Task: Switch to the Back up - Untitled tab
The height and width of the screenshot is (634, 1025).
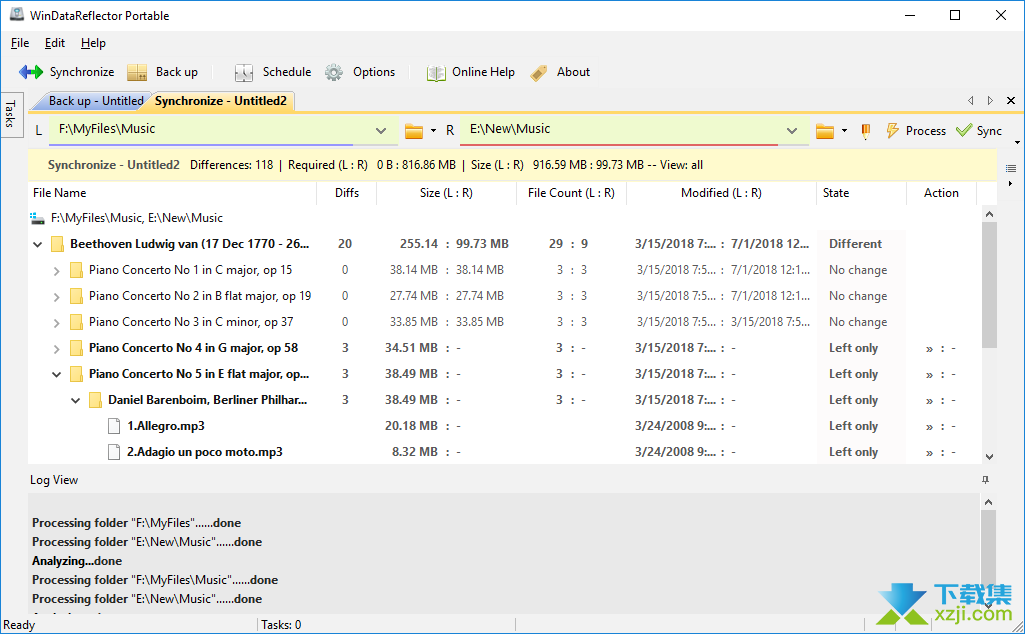Action: coord(96,101)
